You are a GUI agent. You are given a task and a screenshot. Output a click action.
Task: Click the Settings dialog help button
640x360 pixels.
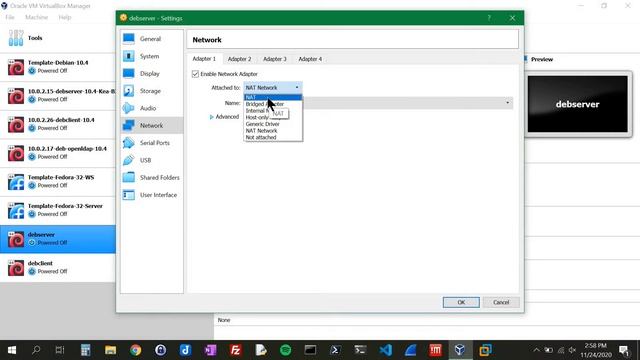489,18
